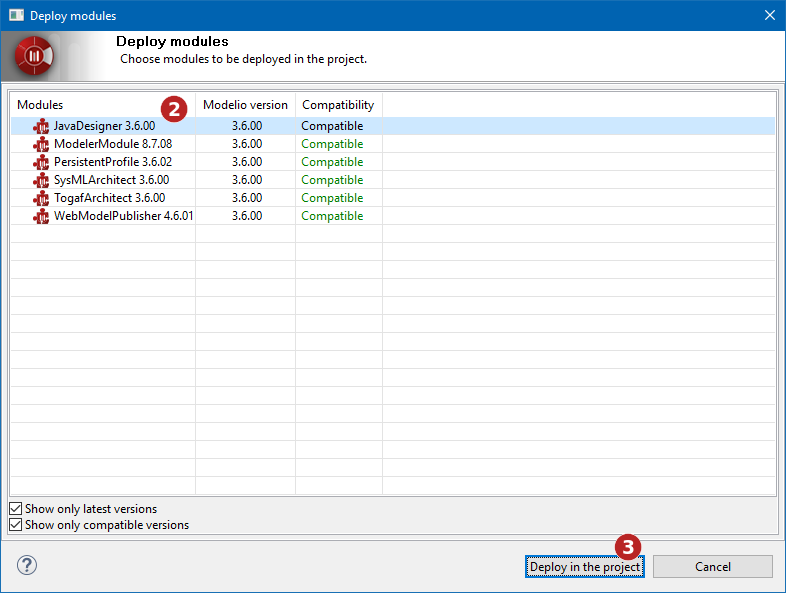The width and height of the screenshot is (786, 593).
Task: Click the Compatibility column header
Action: 338,105
